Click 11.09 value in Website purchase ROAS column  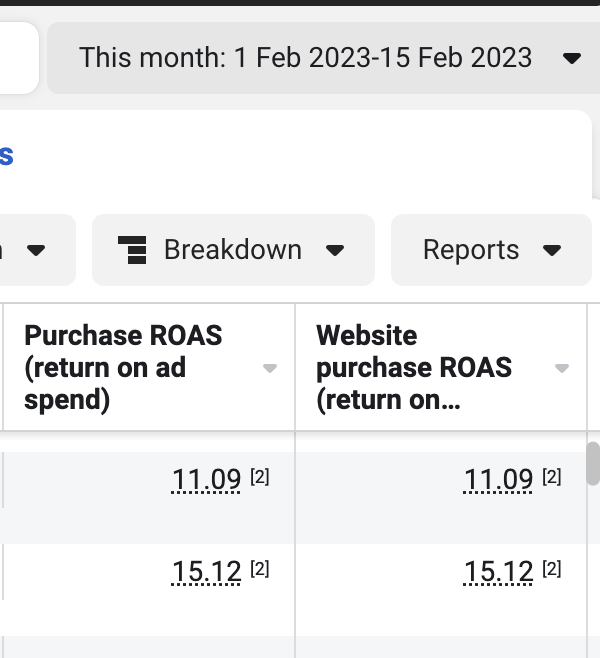click(x=498, y=479)
